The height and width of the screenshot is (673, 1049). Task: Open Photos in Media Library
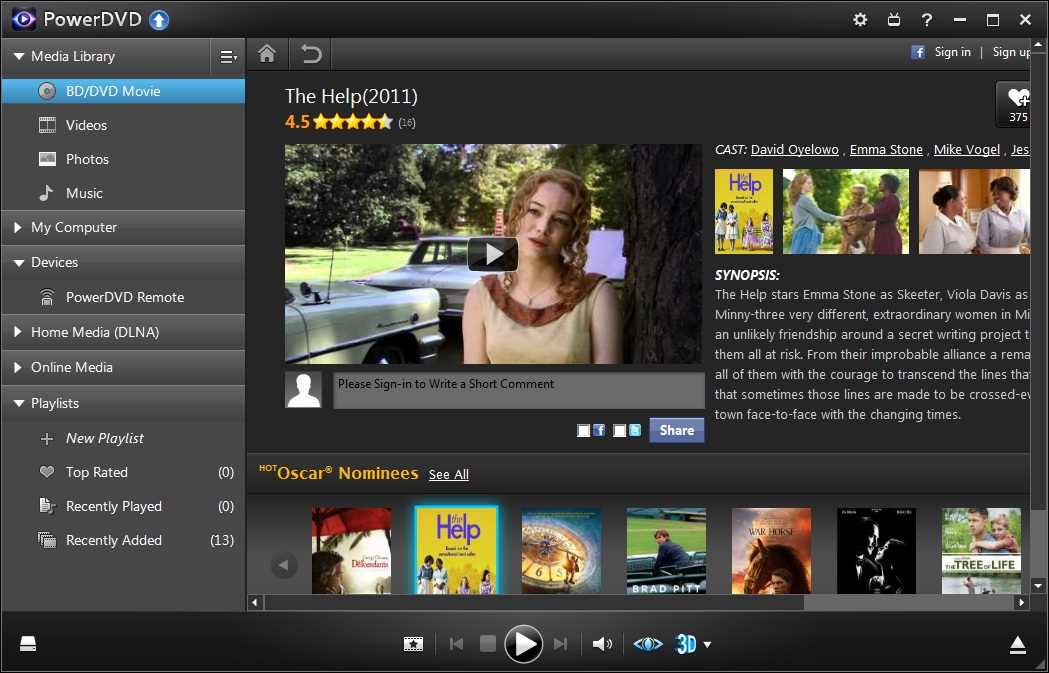coord(123,159)
